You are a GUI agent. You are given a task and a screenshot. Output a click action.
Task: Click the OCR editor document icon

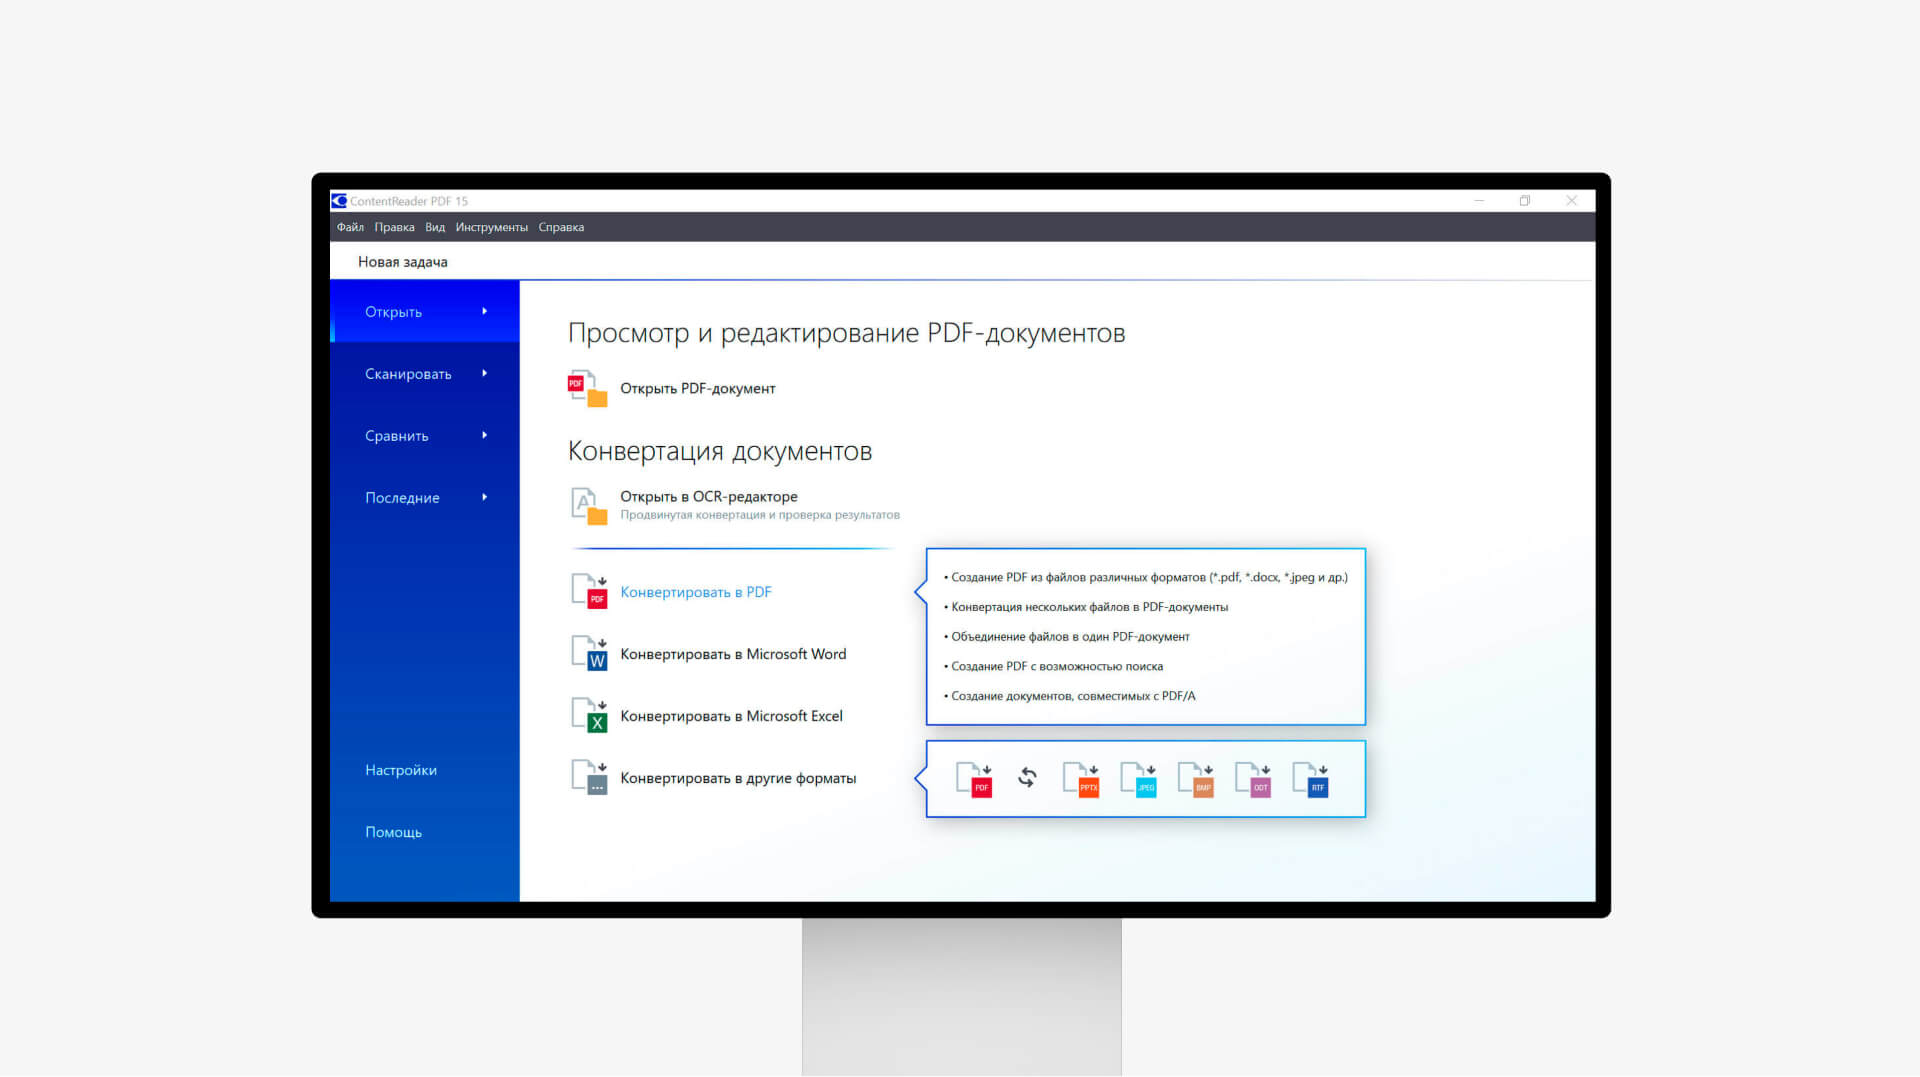coord(589,506)
